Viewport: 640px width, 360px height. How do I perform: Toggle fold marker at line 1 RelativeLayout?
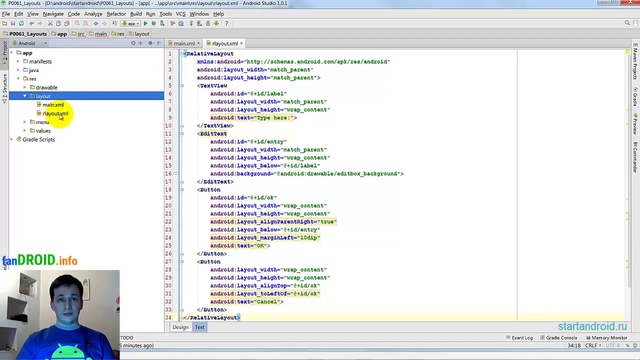183,53
